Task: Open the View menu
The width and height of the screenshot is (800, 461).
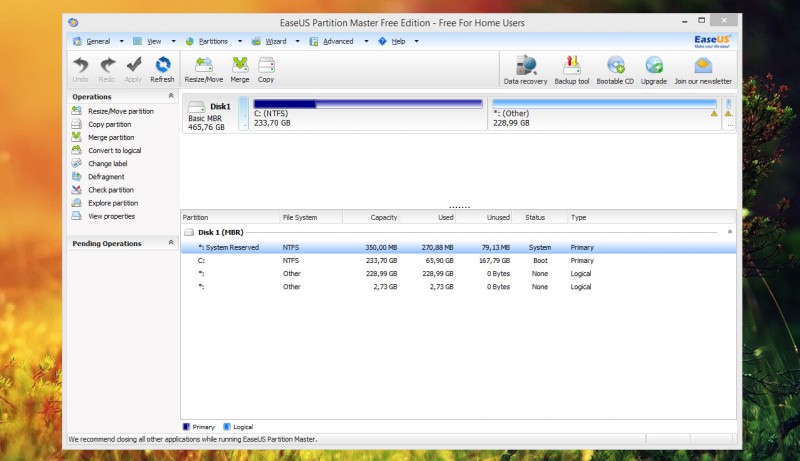Action: 154,41
